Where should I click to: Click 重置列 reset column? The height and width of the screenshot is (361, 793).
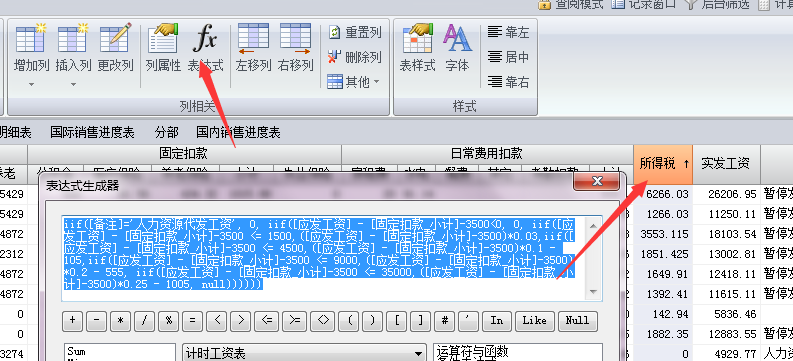pyautogui.click(x=354, y=33)
